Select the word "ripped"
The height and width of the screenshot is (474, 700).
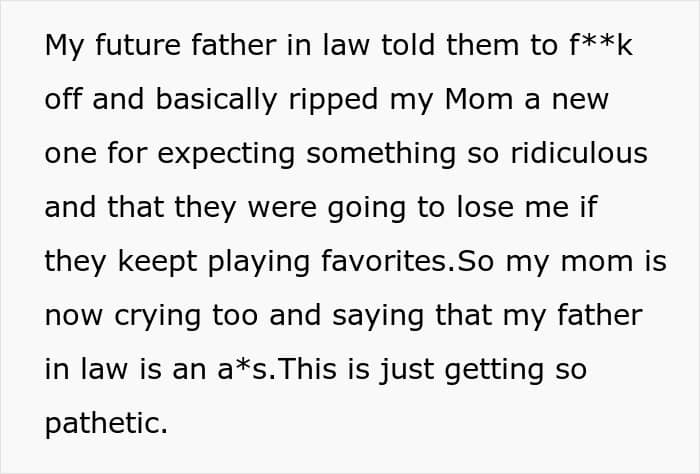pyautogui.click(x=333, y=100)
